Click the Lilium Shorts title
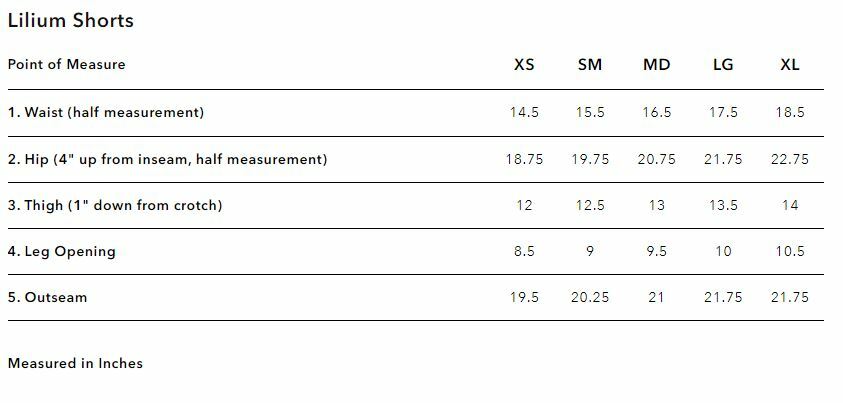 (71, 20)
